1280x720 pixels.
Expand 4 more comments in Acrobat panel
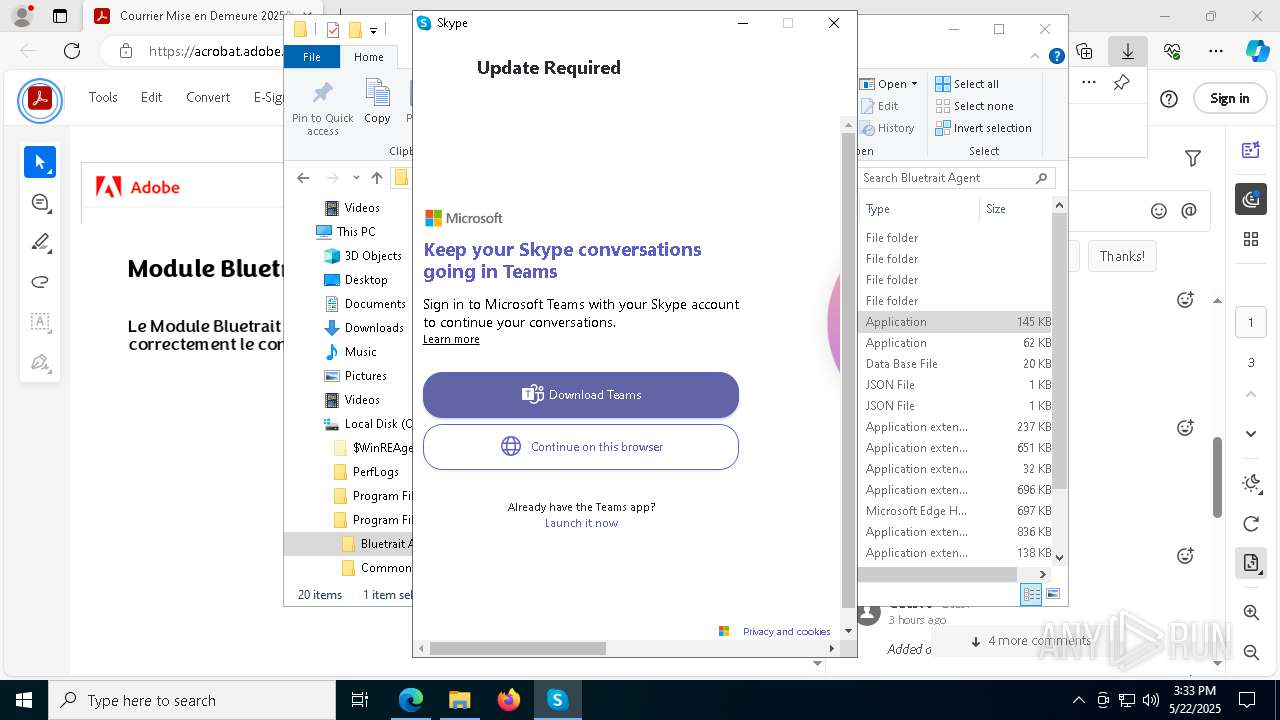click(1030, 641)
